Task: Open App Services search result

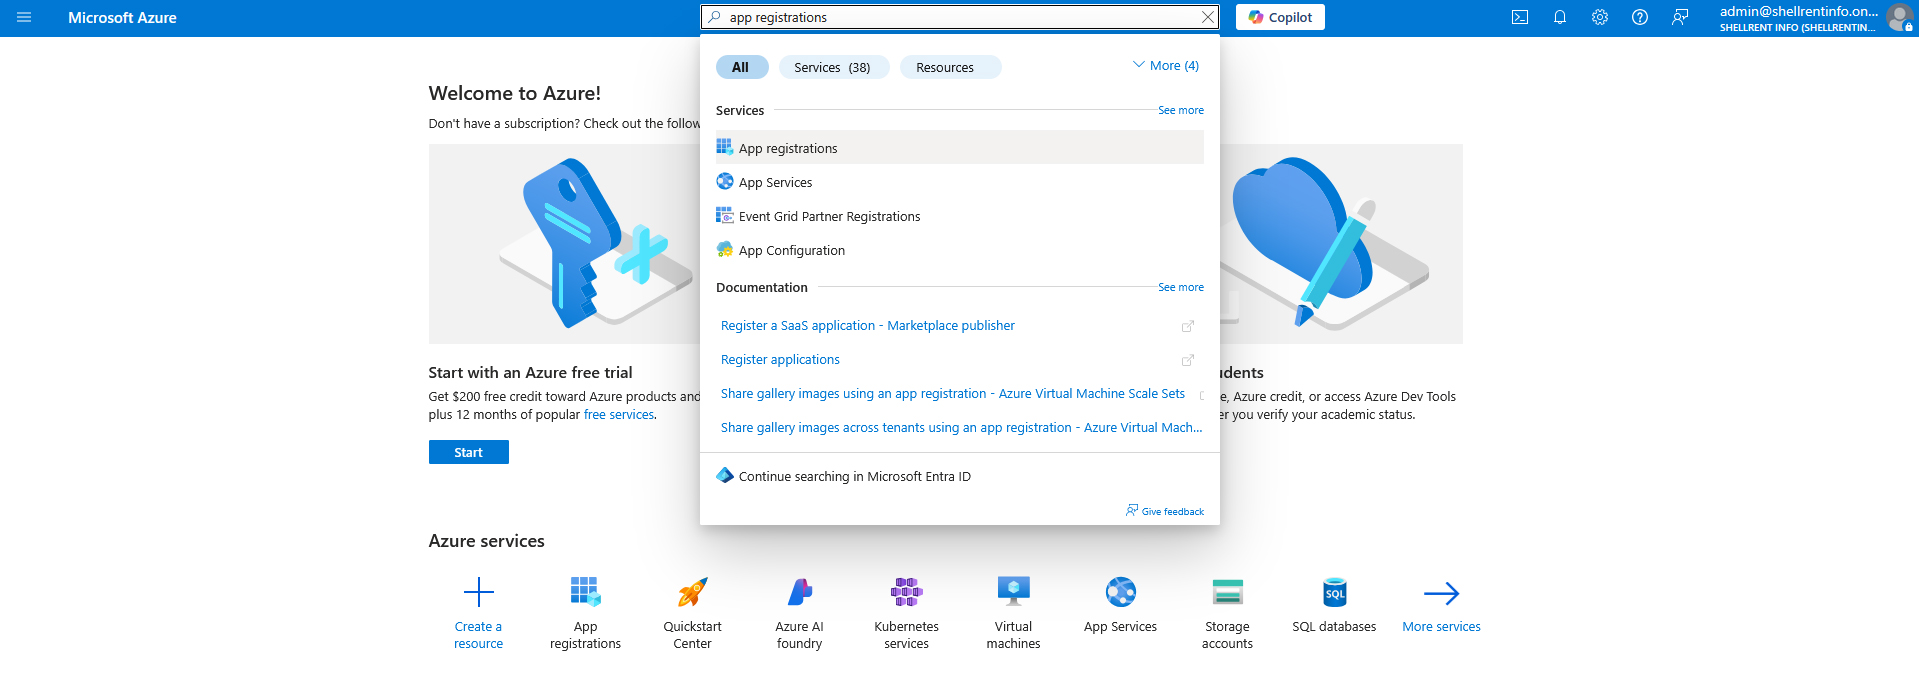Action: pos(960,182)
